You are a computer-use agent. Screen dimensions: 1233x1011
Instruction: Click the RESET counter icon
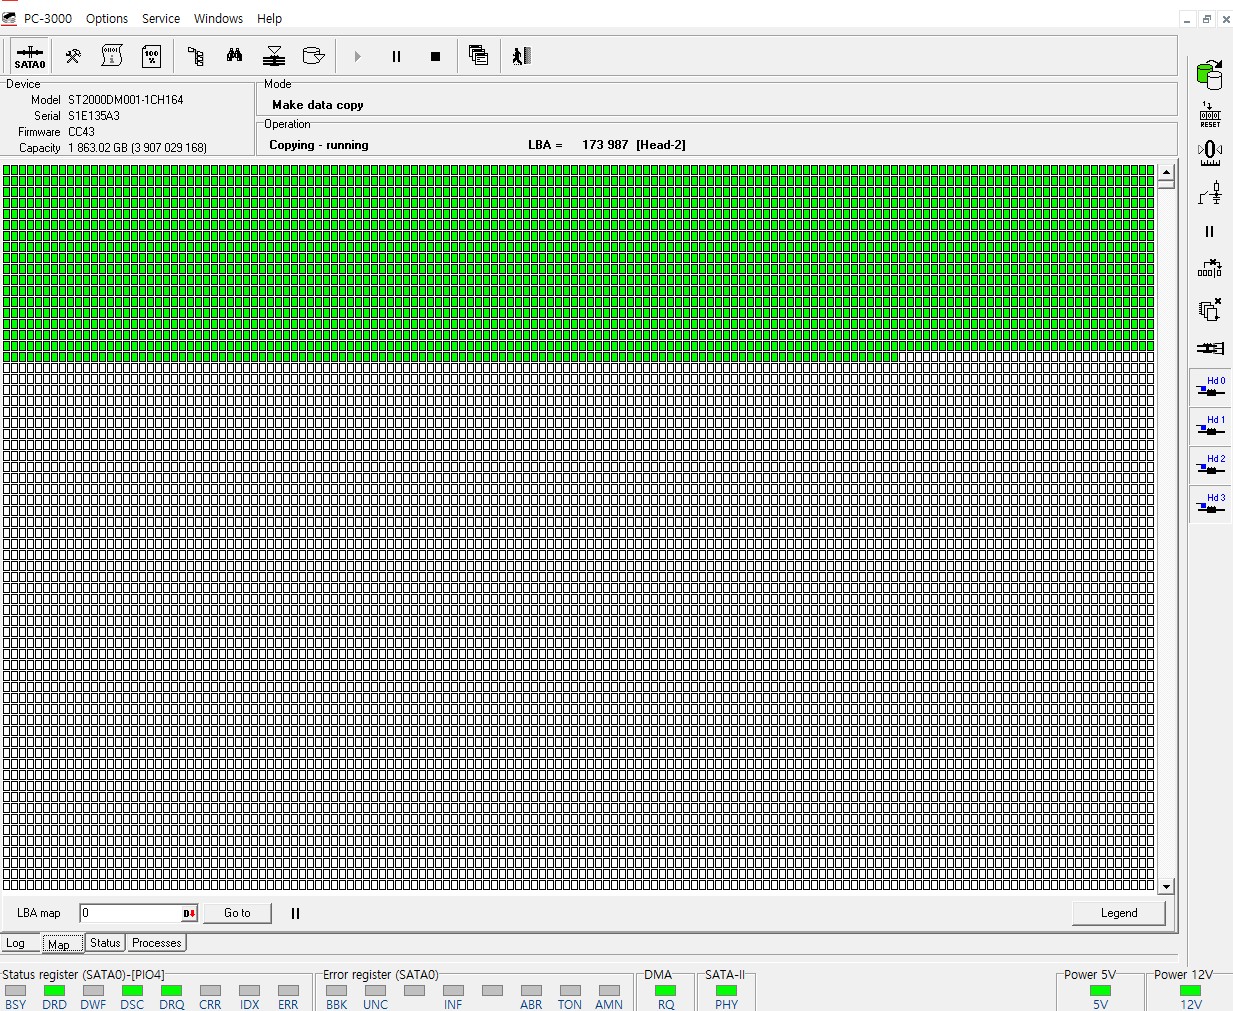(x=1210, y=114)
